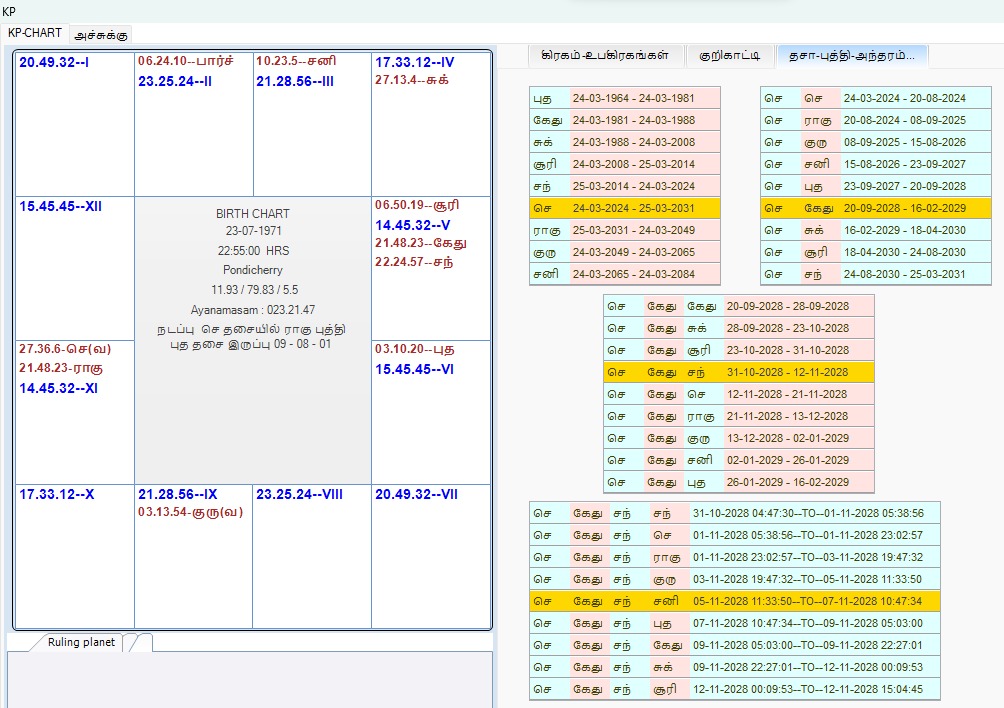1004x708 pixels.
Task: Select dasha row 24-03-1964 - 24-03-1981
Action: [625, 98]
